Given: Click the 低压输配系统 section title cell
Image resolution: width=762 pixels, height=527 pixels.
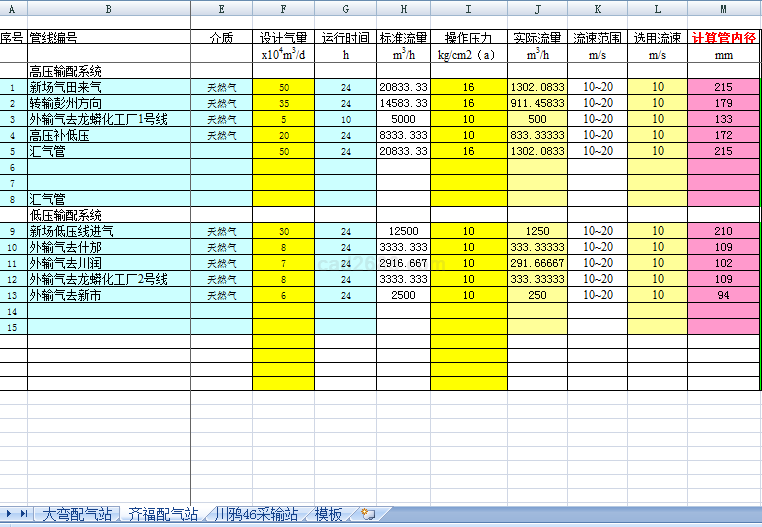Looking at the screenshot, I should coord(108,215).
